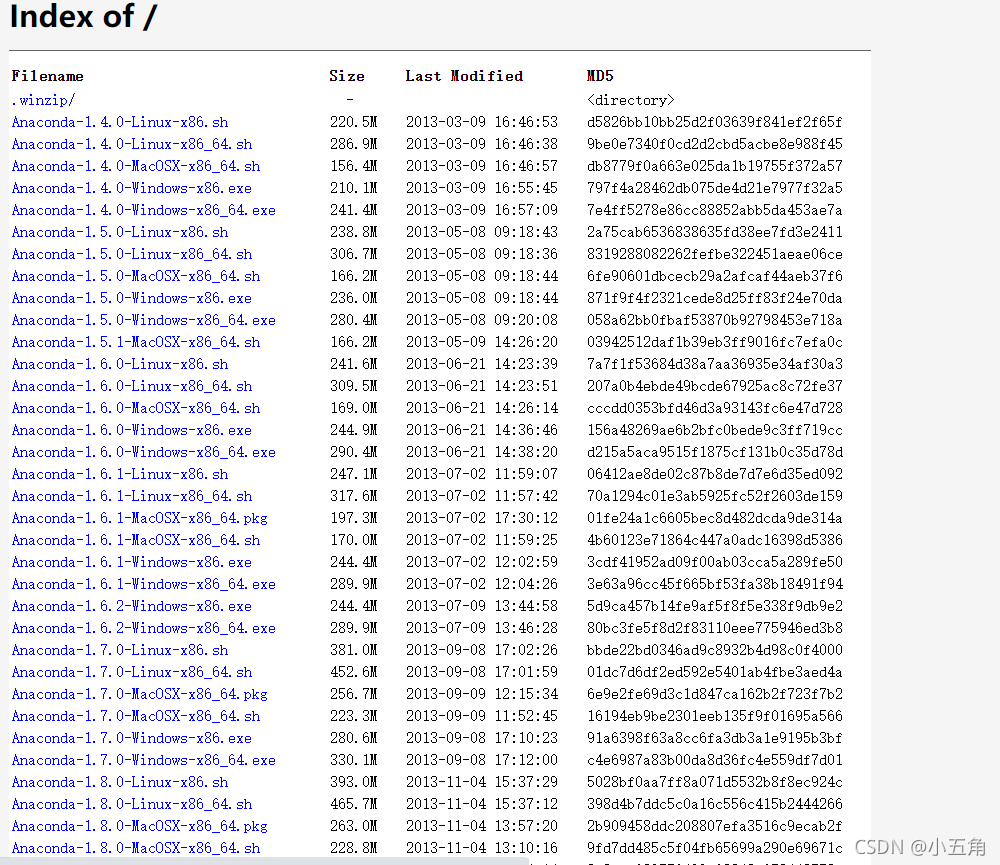This screenshot has width=1000, height=865.
Task: Open the .winzip/ directory link
Action: tap(43, 100)
